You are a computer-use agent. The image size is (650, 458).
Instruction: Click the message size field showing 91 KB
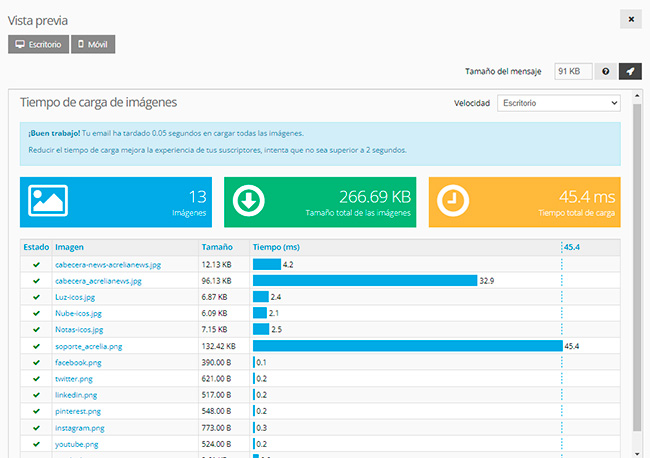pos(571,71)
